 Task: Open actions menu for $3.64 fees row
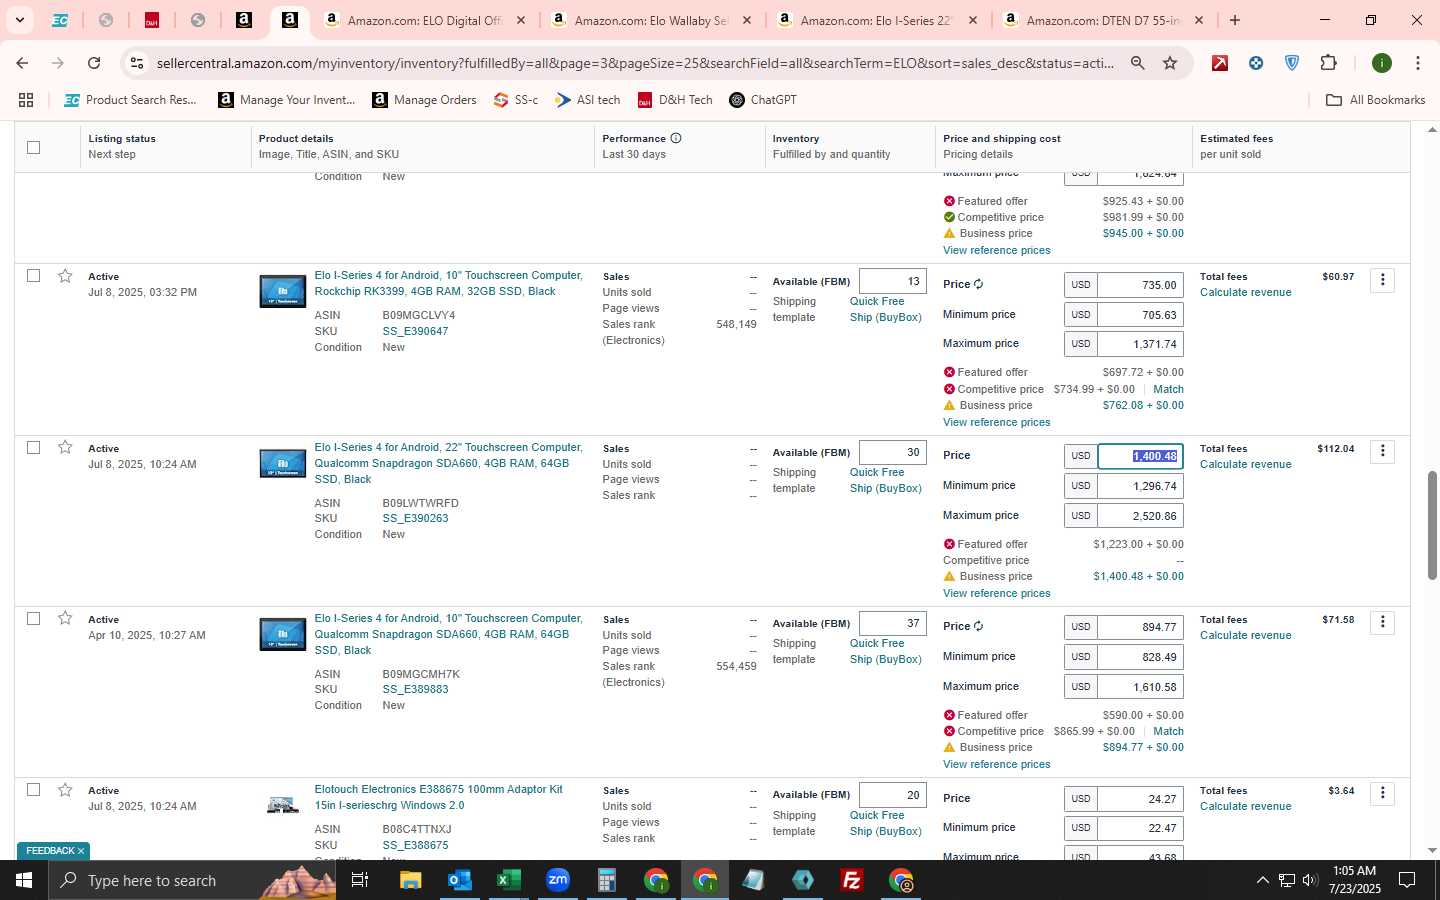coord(1383,793)
